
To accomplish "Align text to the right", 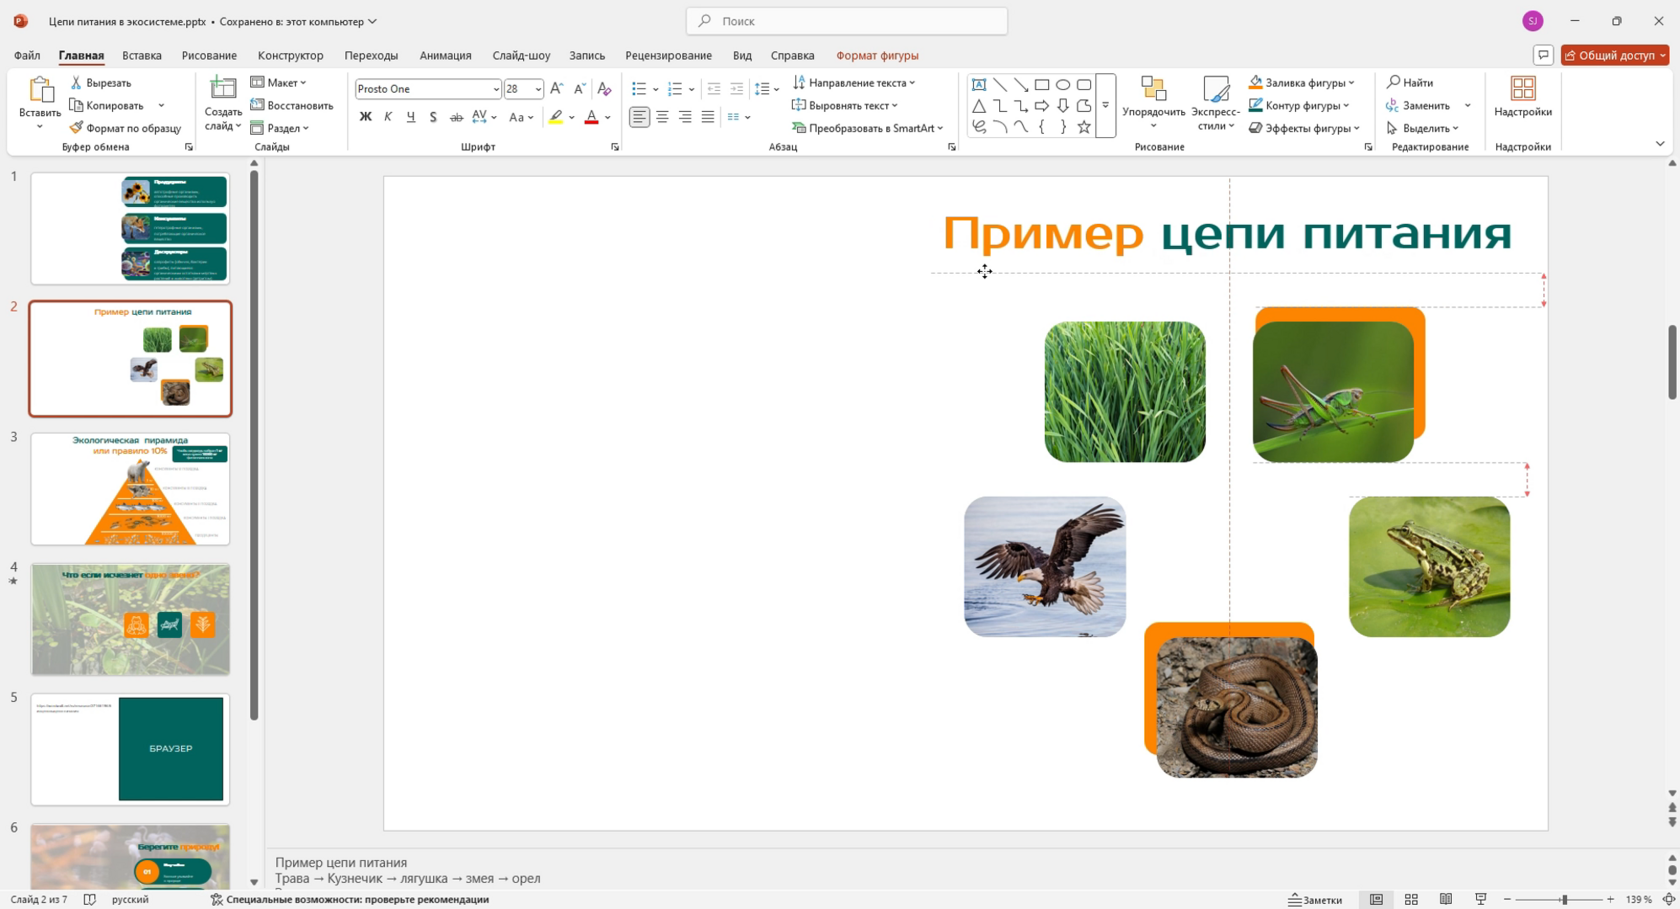I will (x=685, y=117).
